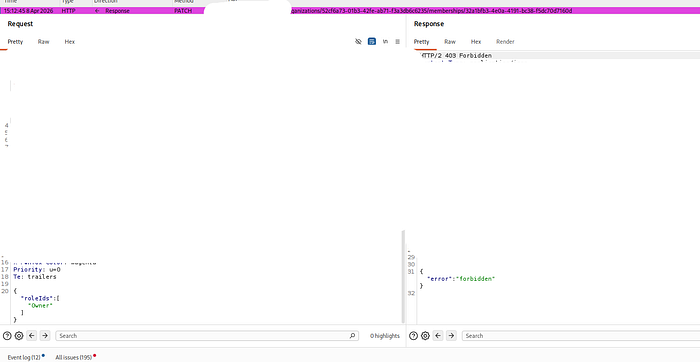Click the 0 highlights label
The width and height of the screenshot is (700, 362).
click(x=384, y=336)
